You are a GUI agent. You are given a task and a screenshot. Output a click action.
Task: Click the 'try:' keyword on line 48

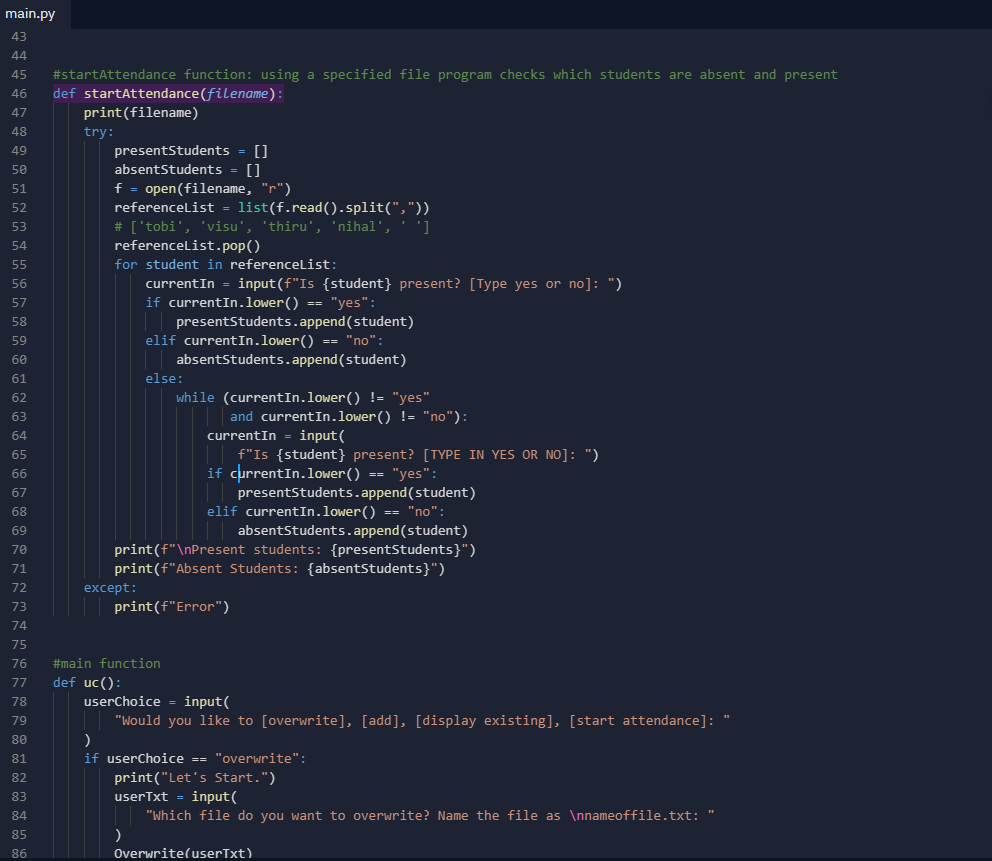pyautogui.click(x=99, y=132)
